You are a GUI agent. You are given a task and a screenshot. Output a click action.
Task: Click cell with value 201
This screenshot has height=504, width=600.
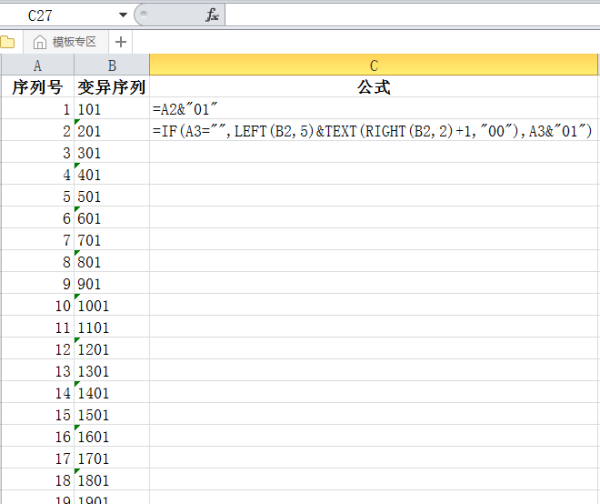coord(112,131)
